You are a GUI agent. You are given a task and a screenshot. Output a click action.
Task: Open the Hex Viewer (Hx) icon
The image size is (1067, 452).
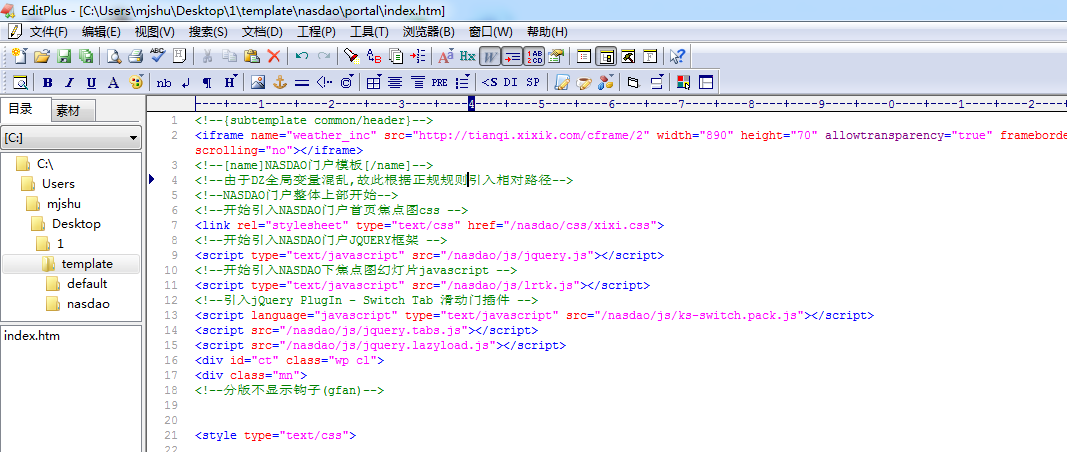tap(467, 56)
